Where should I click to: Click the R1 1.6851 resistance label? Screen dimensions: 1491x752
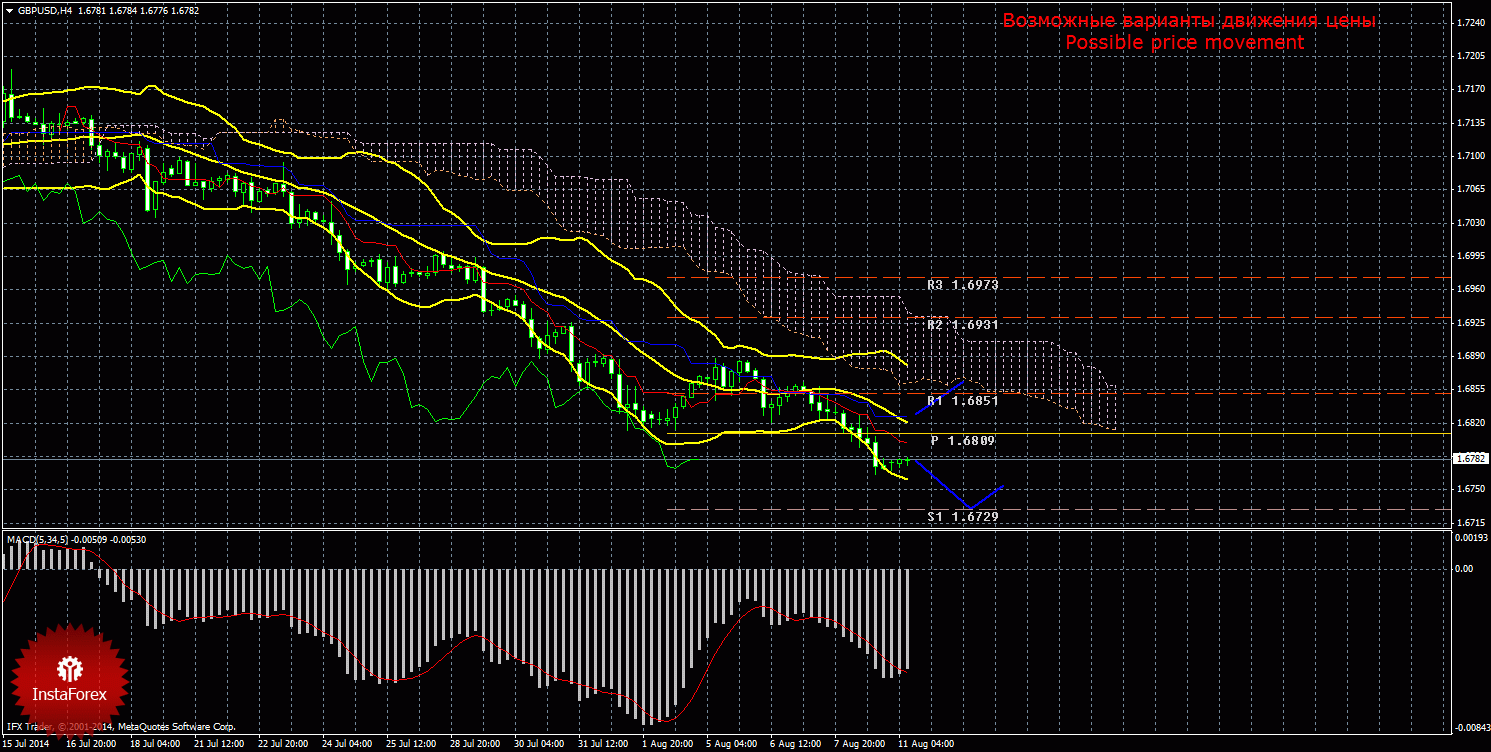(962, 401)
